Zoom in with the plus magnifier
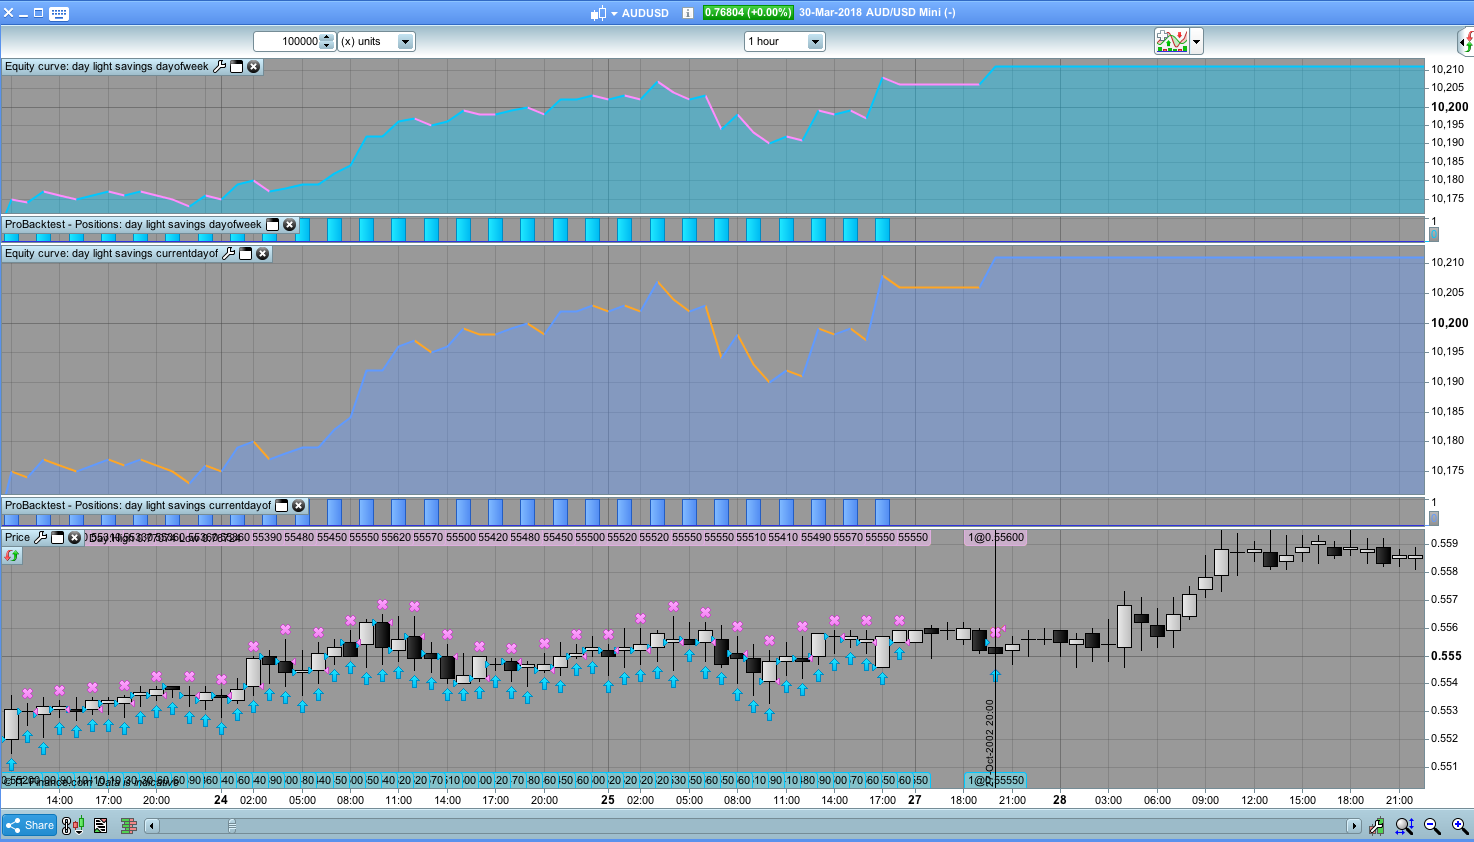The image size is (1474, 842). [1460, 826]
